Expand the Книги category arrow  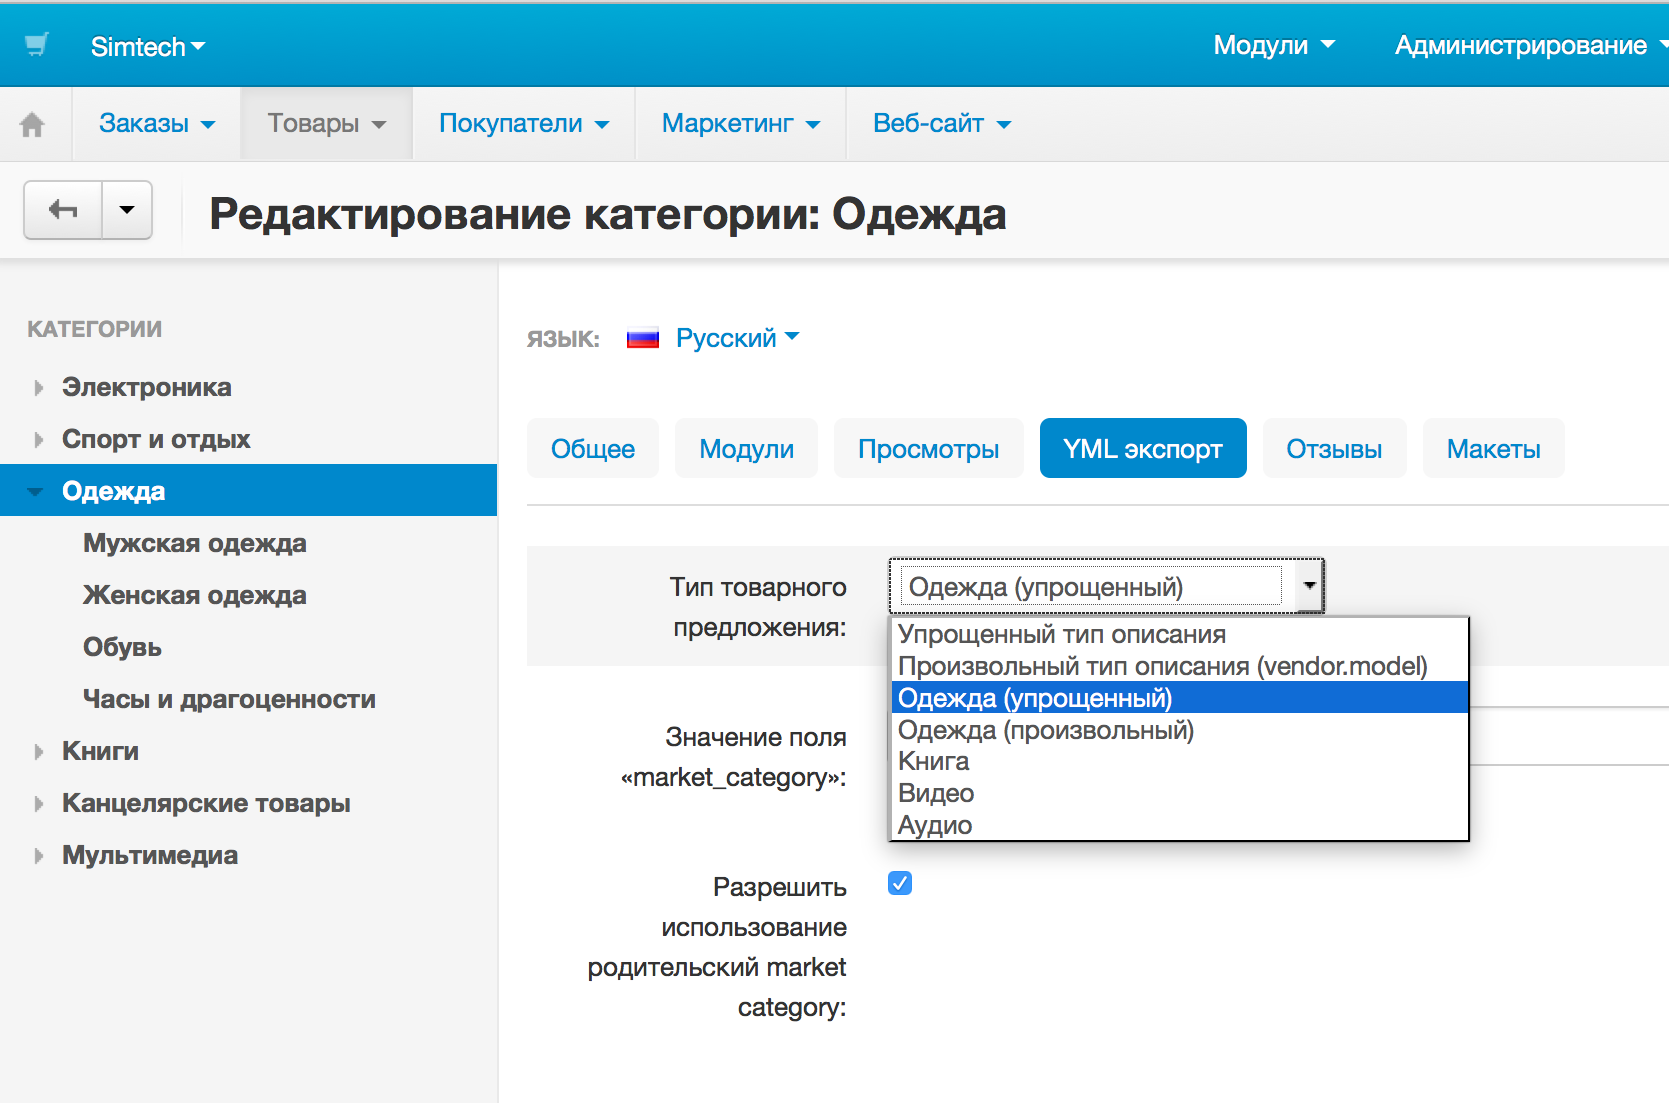pos(39,752)
